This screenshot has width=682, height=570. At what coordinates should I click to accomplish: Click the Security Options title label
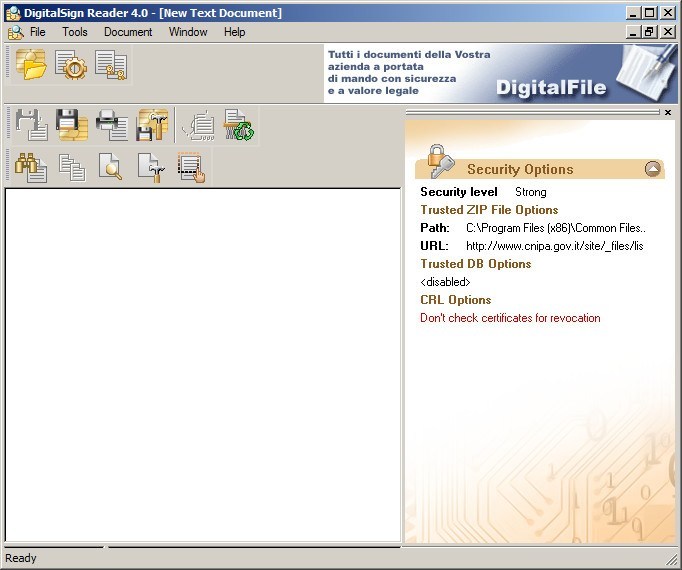tap(520, 169)
